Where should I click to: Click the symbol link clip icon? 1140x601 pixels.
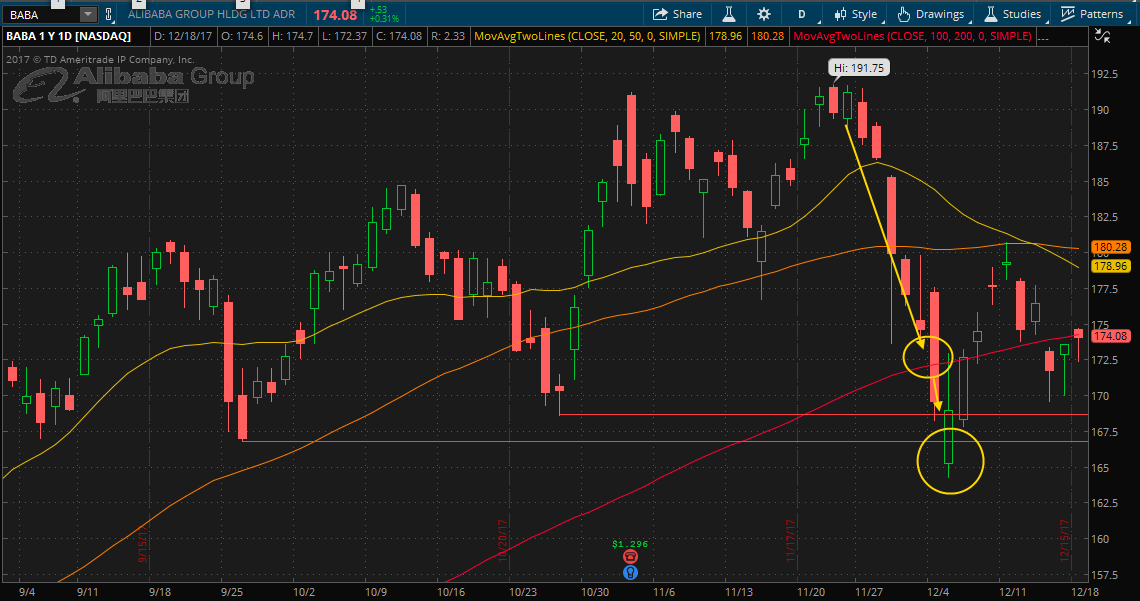[x=108, y=14]
